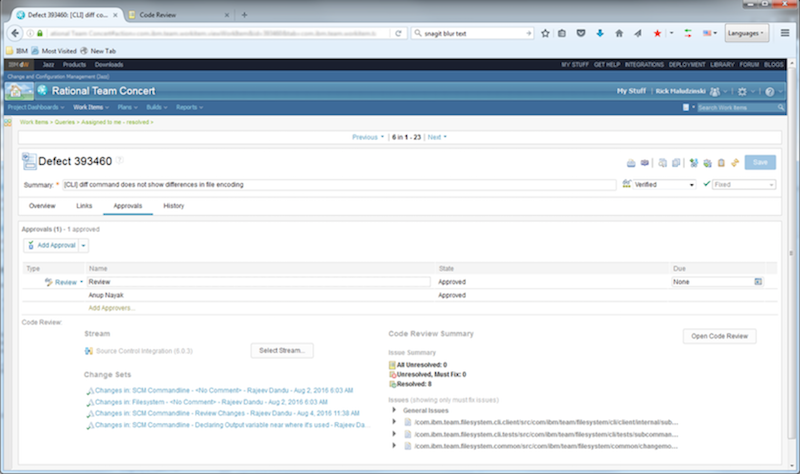Open the Filesystem No Comment change set link
Image resolution: width=800 pixels, height=474 pixels.
(x=211, y=402)
